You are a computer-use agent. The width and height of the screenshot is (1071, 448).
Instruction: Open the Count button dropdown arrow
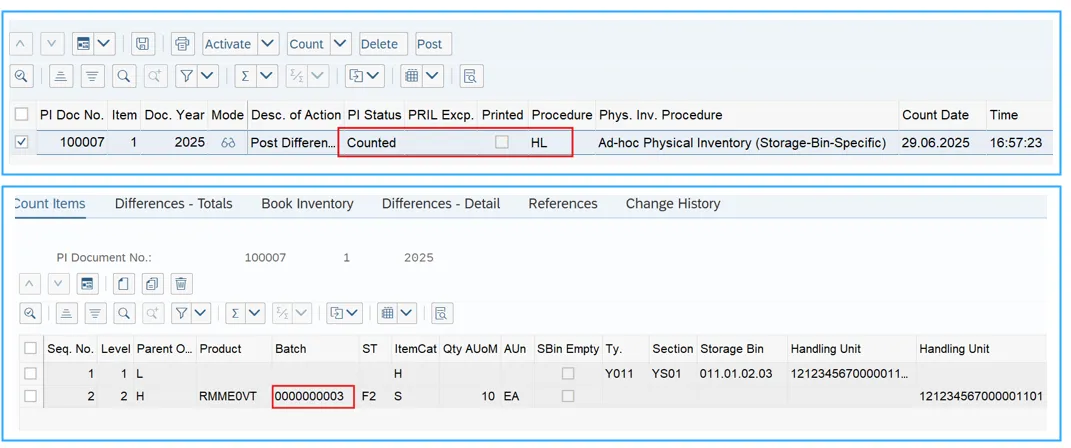click(340, 44)
